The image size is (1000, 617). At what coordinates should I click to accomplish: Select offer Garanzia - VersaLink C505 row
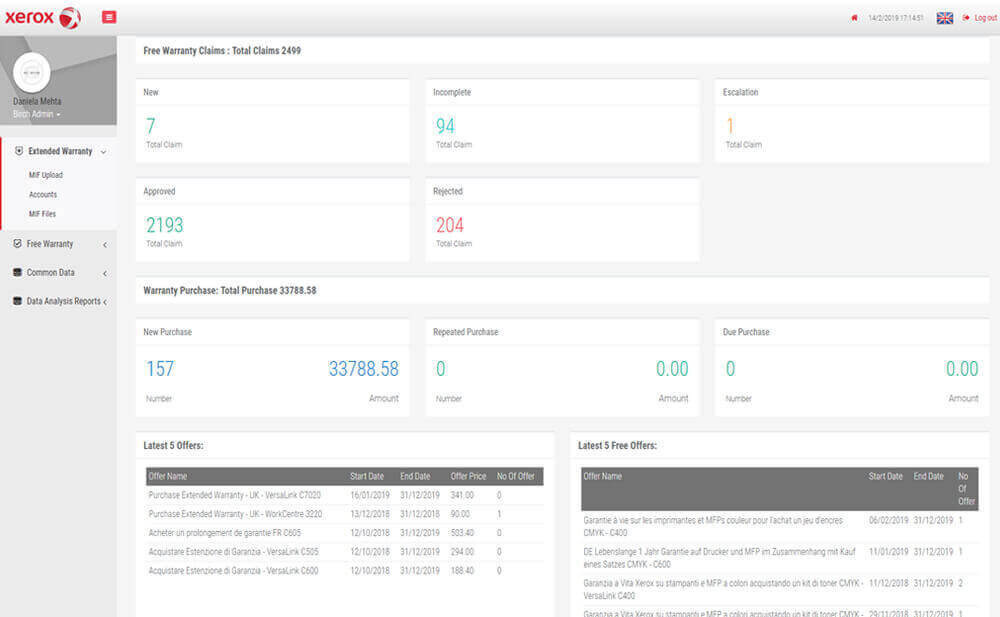344,551
